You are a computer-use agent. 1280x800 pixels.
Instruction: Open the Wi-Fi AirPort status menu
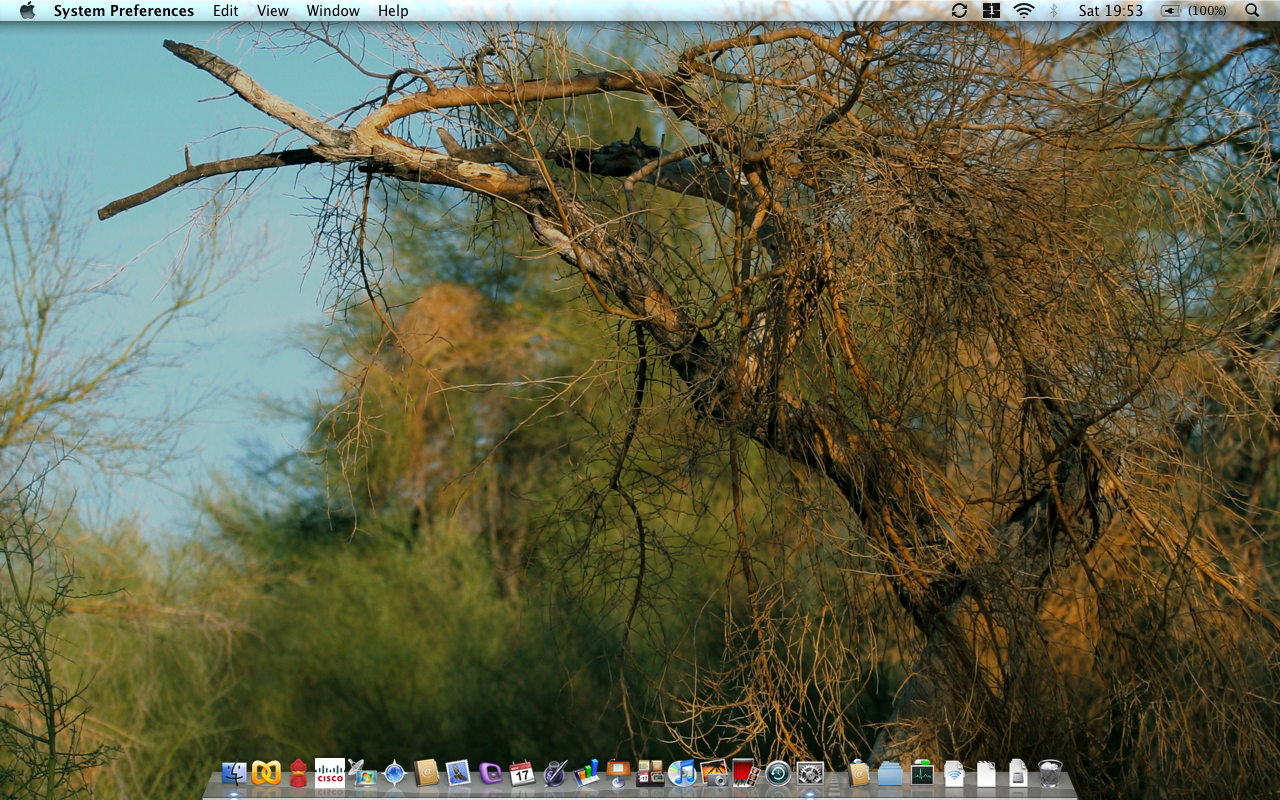1023,11
